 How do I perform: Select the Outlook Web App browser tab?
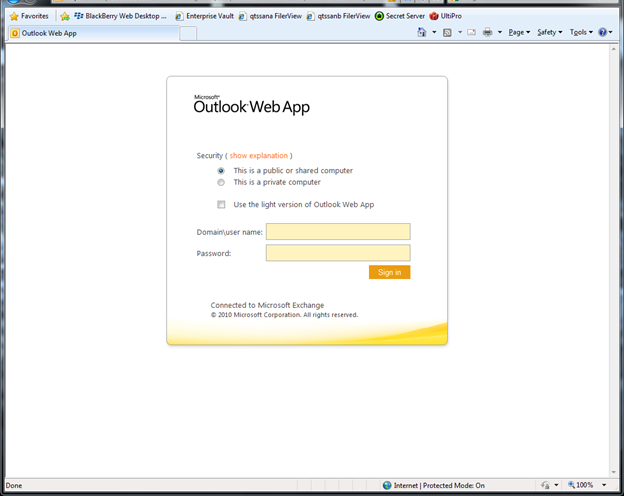tap(92, 33)
